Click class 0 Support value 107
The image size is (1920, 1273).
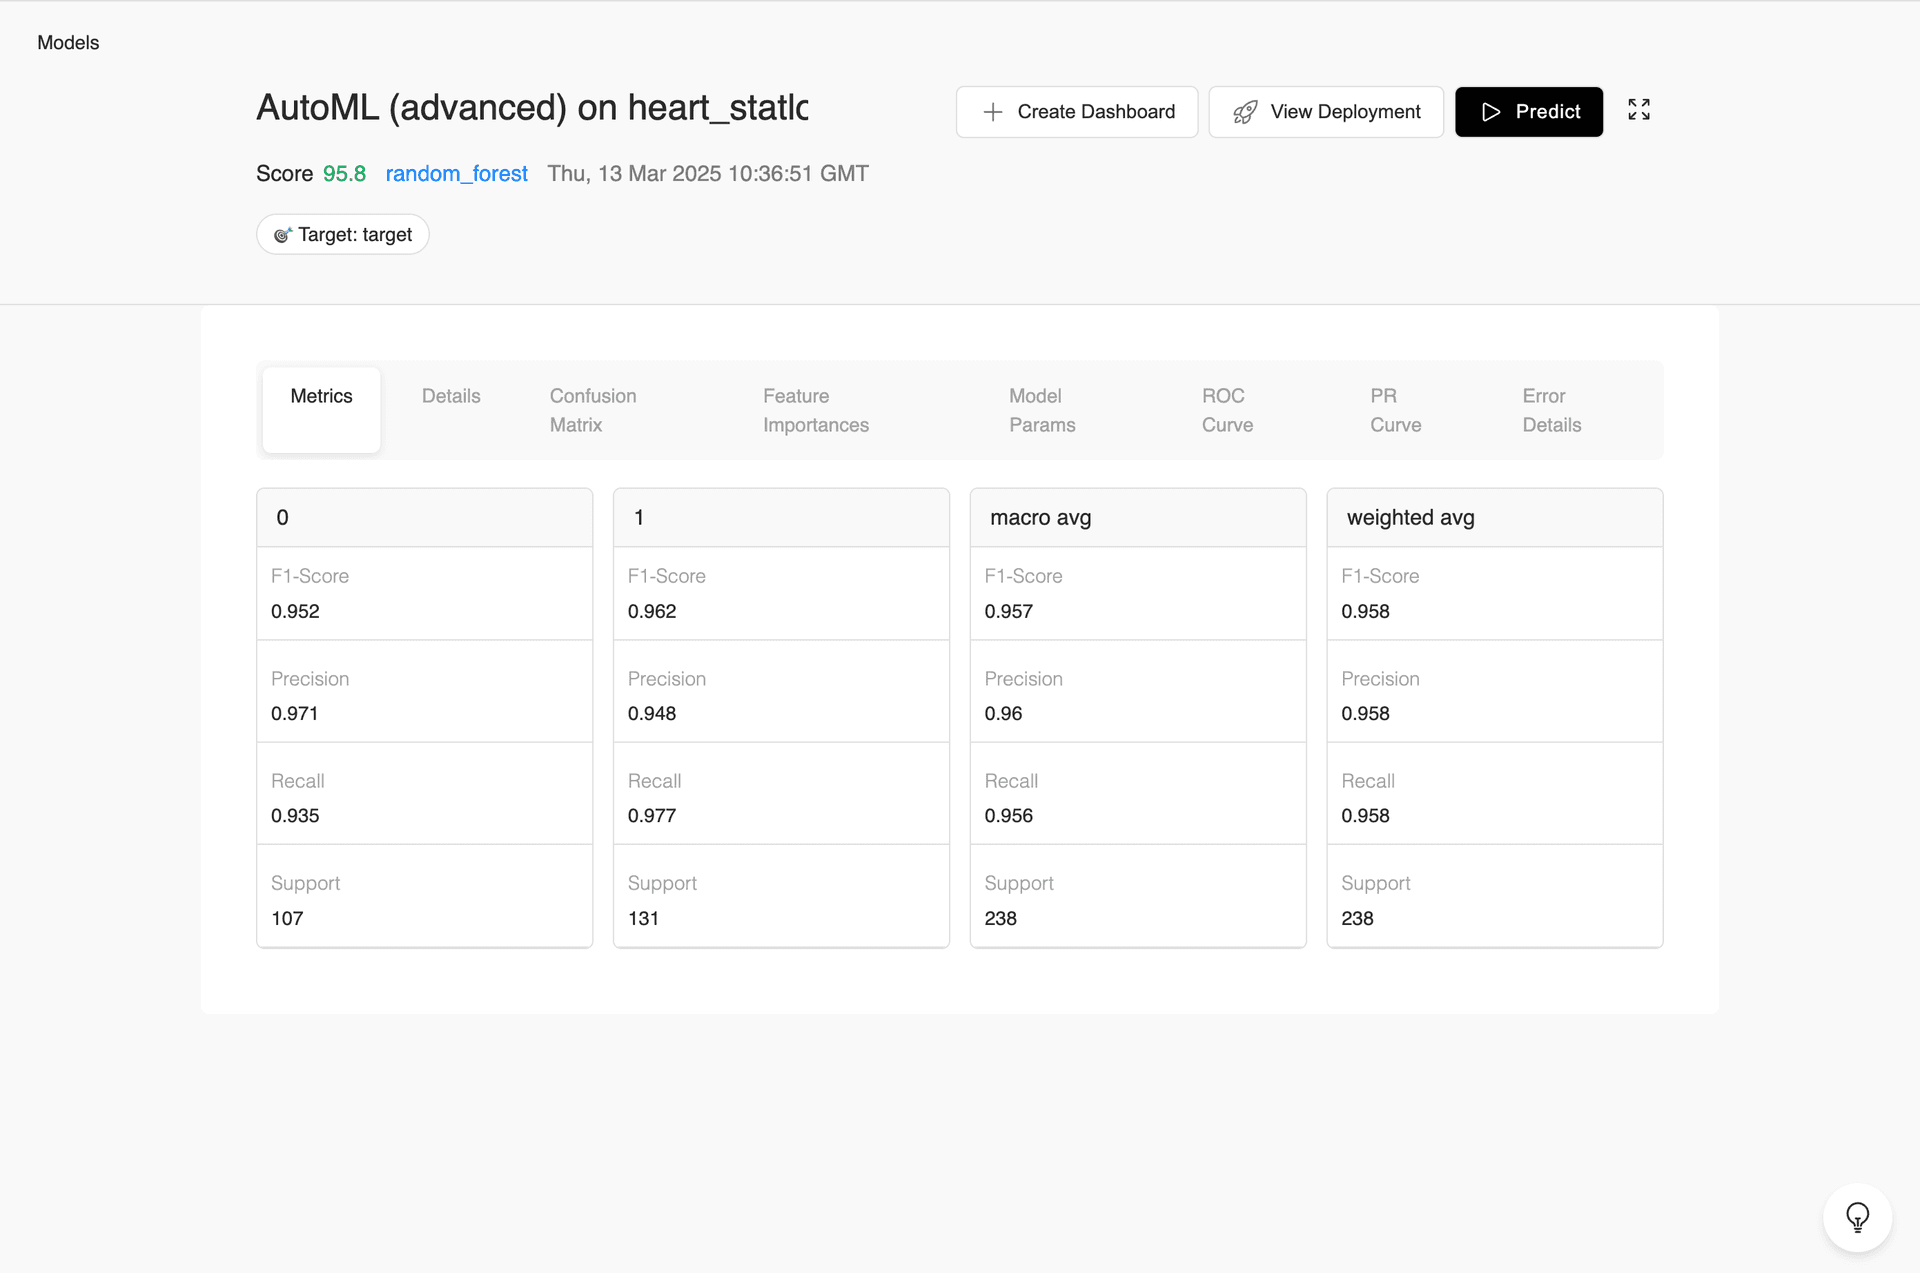coord(287,919)
